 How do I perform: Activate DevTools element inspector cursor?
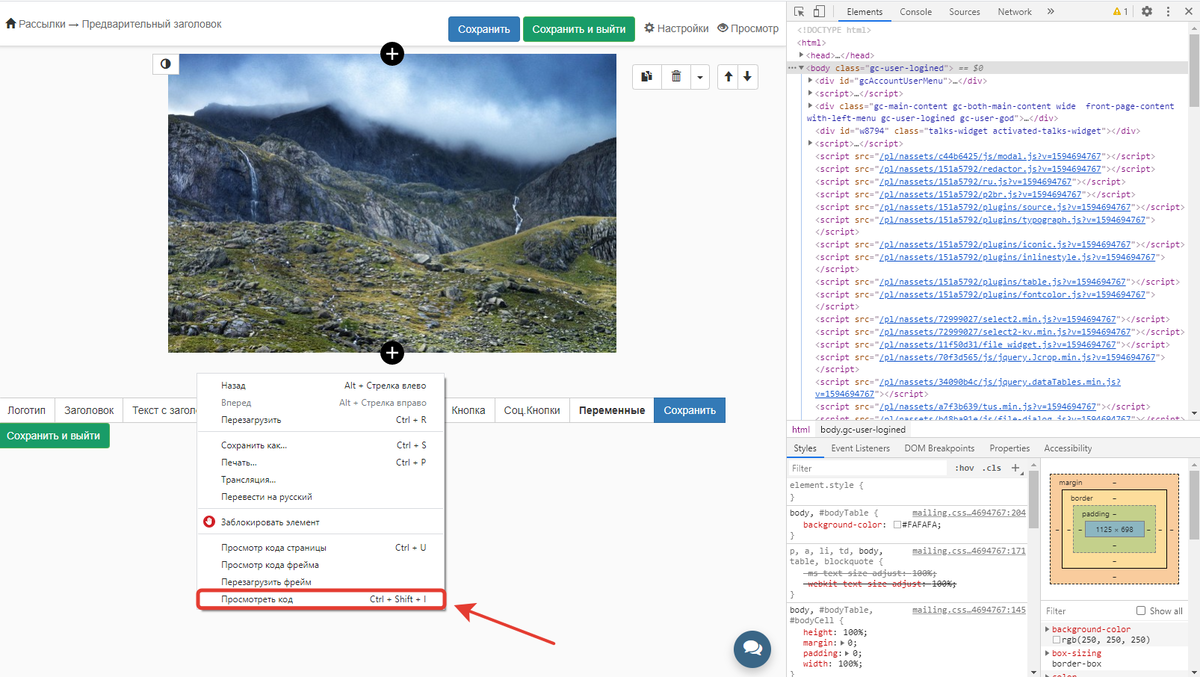point(800,12)
